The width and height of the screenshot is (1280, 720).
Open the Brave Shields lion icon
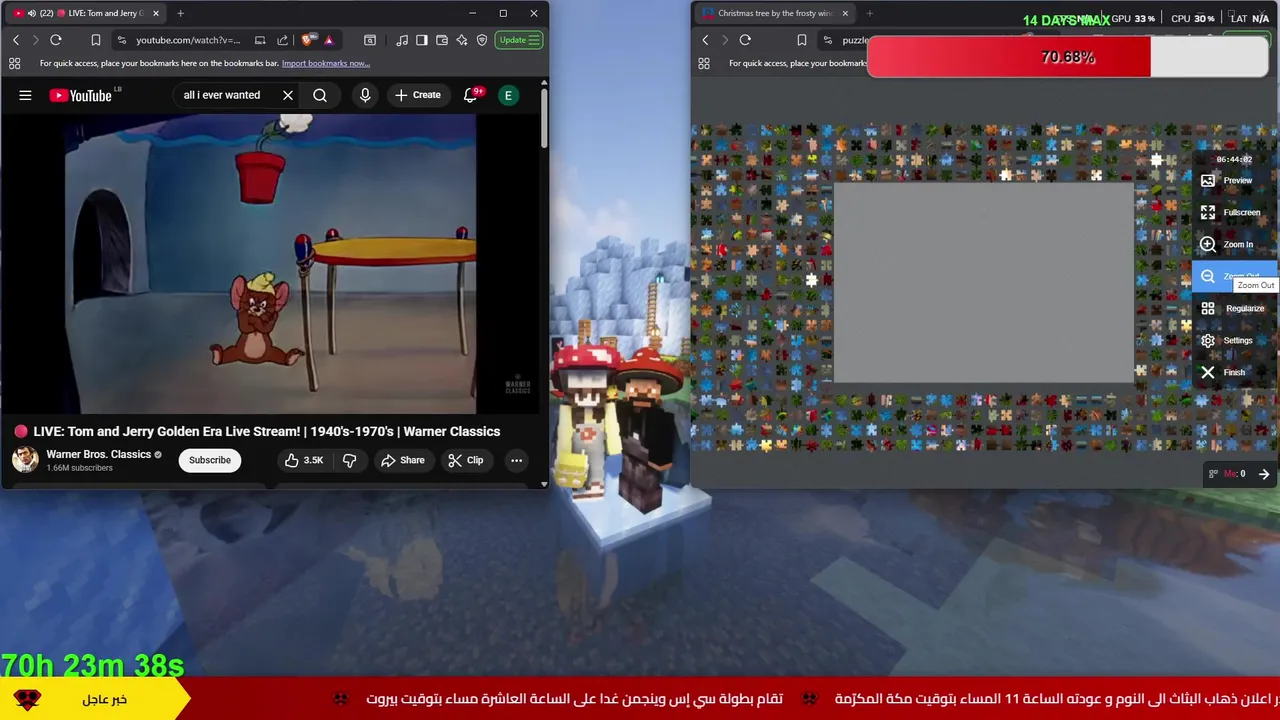click(x=307, y=40)
